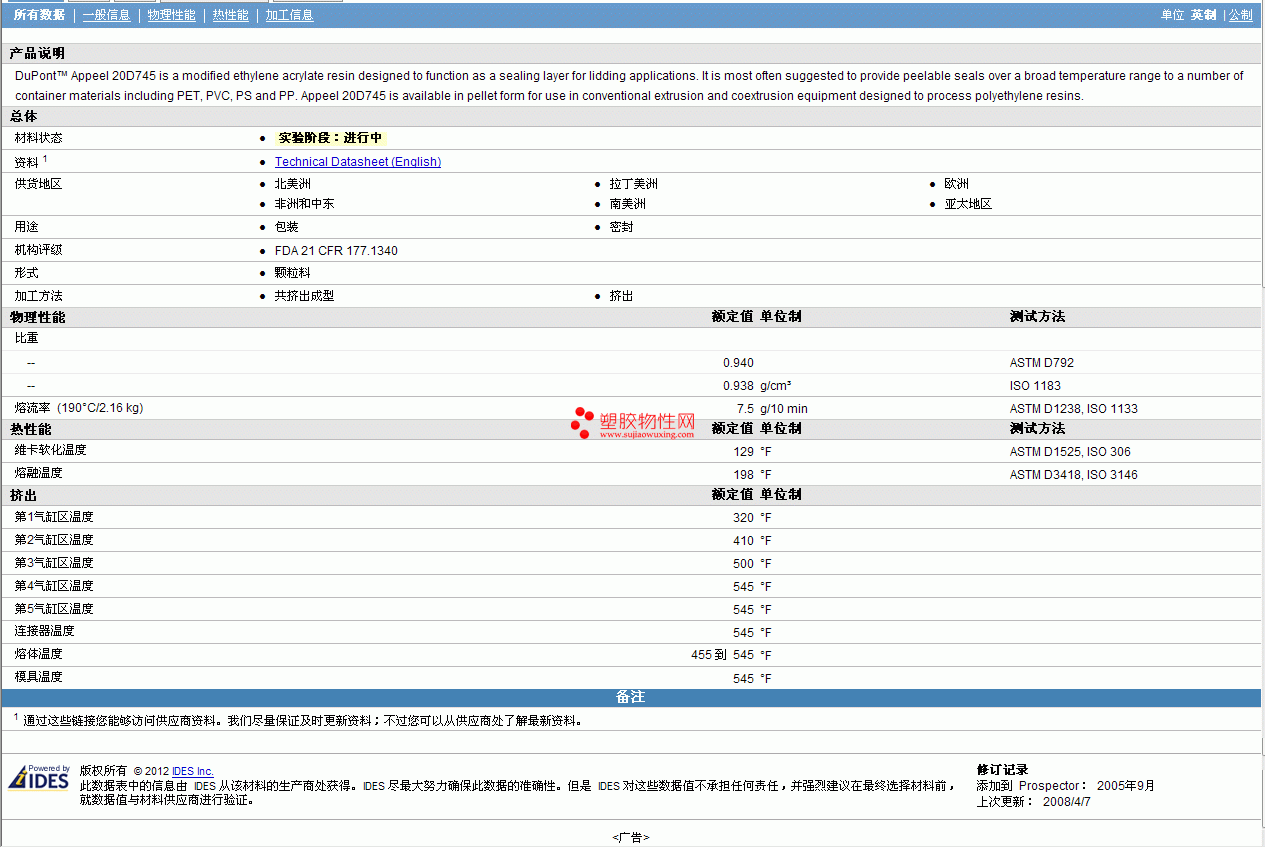
Task: Click the 添加到 Prospector 2005年9月 entry
Action: click(x=1065, y=786)
